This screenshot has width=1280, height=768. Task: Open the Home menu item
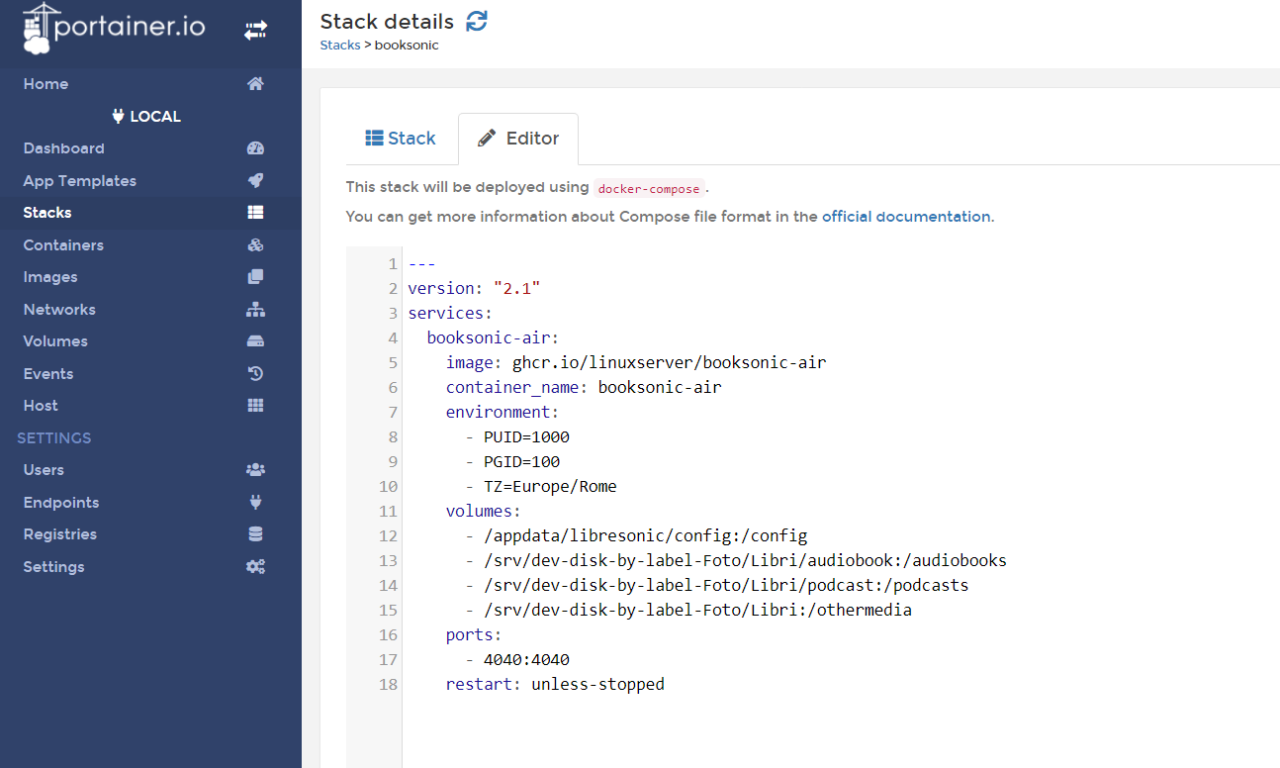click(x=46, y=84)
